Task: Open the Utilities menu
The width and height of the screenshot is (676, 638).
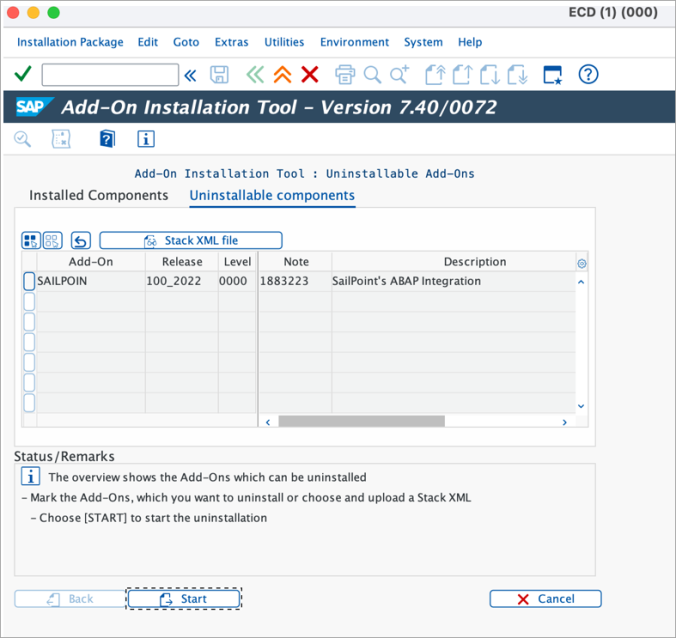Action: tap(284, 42)
